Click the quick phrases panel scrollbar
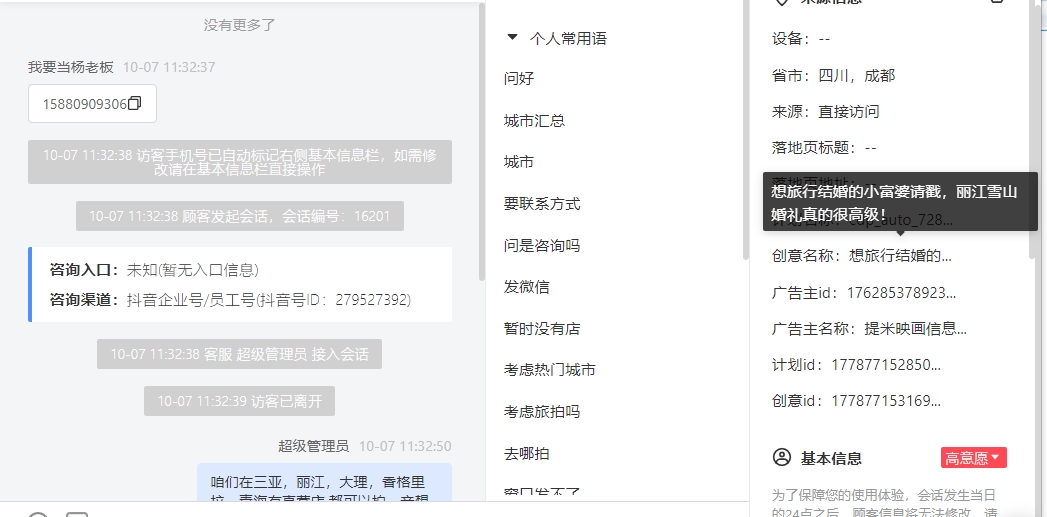This screenshot has height=517, width=1047. point(746,130)
